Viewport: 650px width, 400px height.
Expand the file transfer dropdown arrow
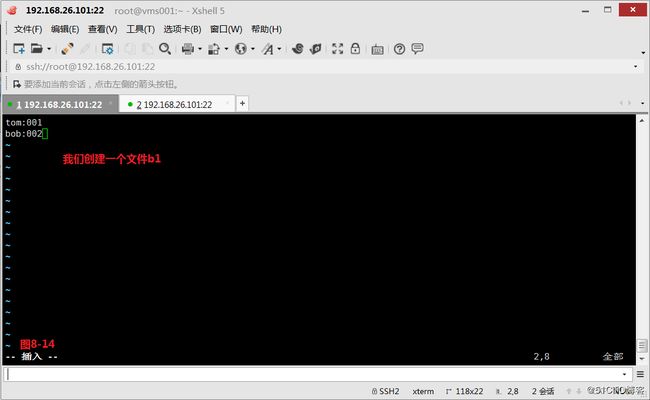(226, 49)
